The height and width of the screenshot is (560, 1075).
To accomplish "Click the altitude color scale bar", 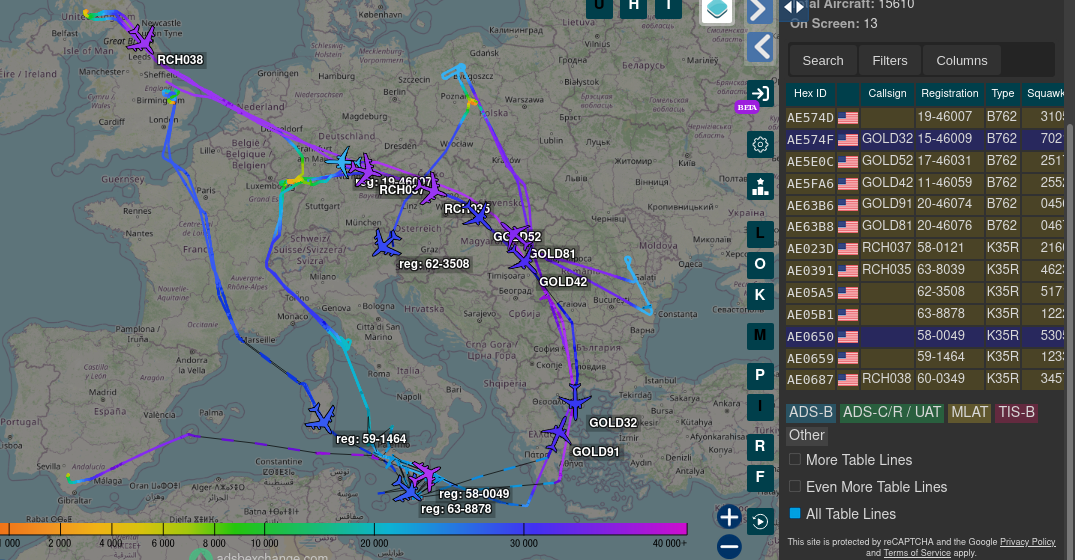I will tap(343, 528).
